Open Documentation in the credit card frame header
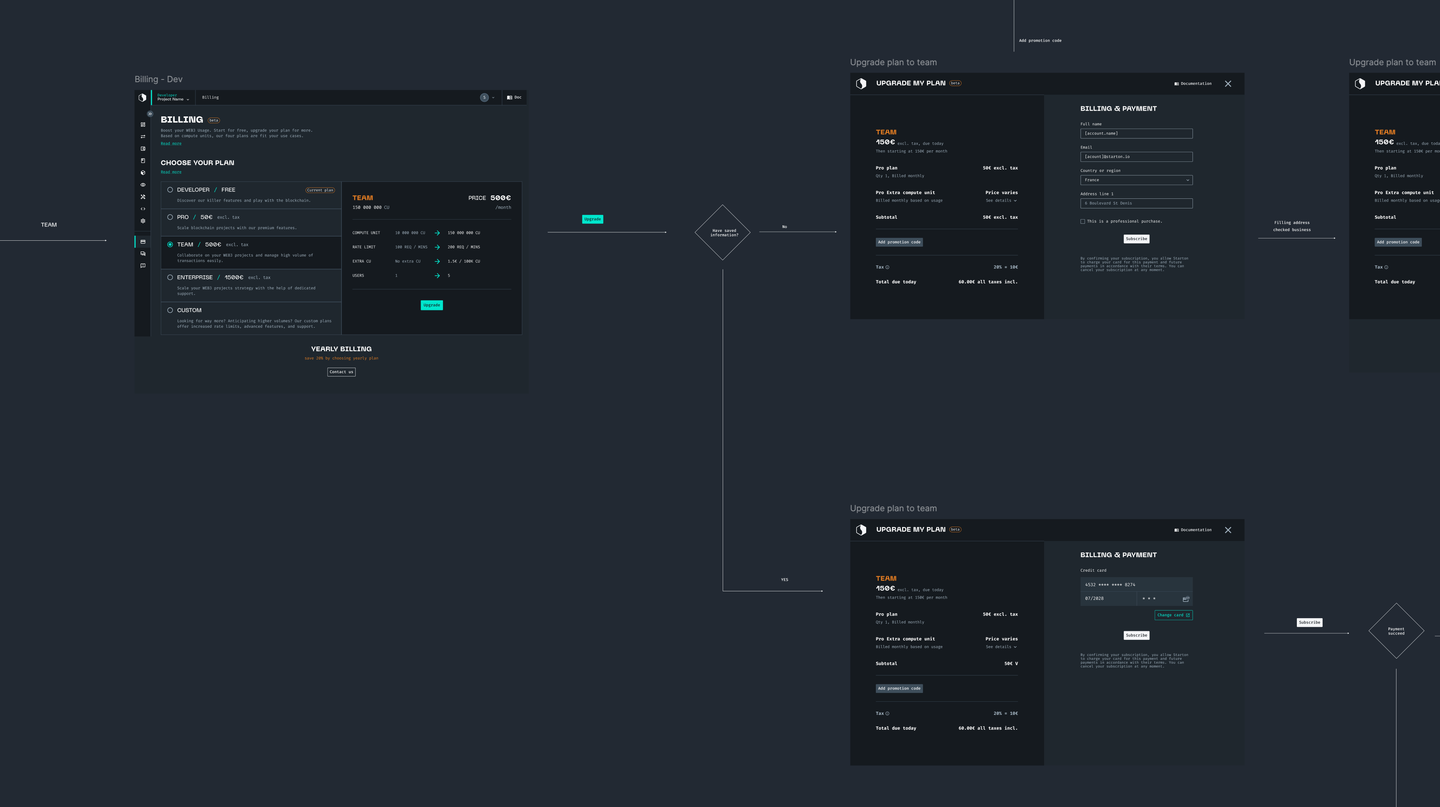This screenshot has height=807, width=1440. pyautogui.click(x=1193, y=530)
